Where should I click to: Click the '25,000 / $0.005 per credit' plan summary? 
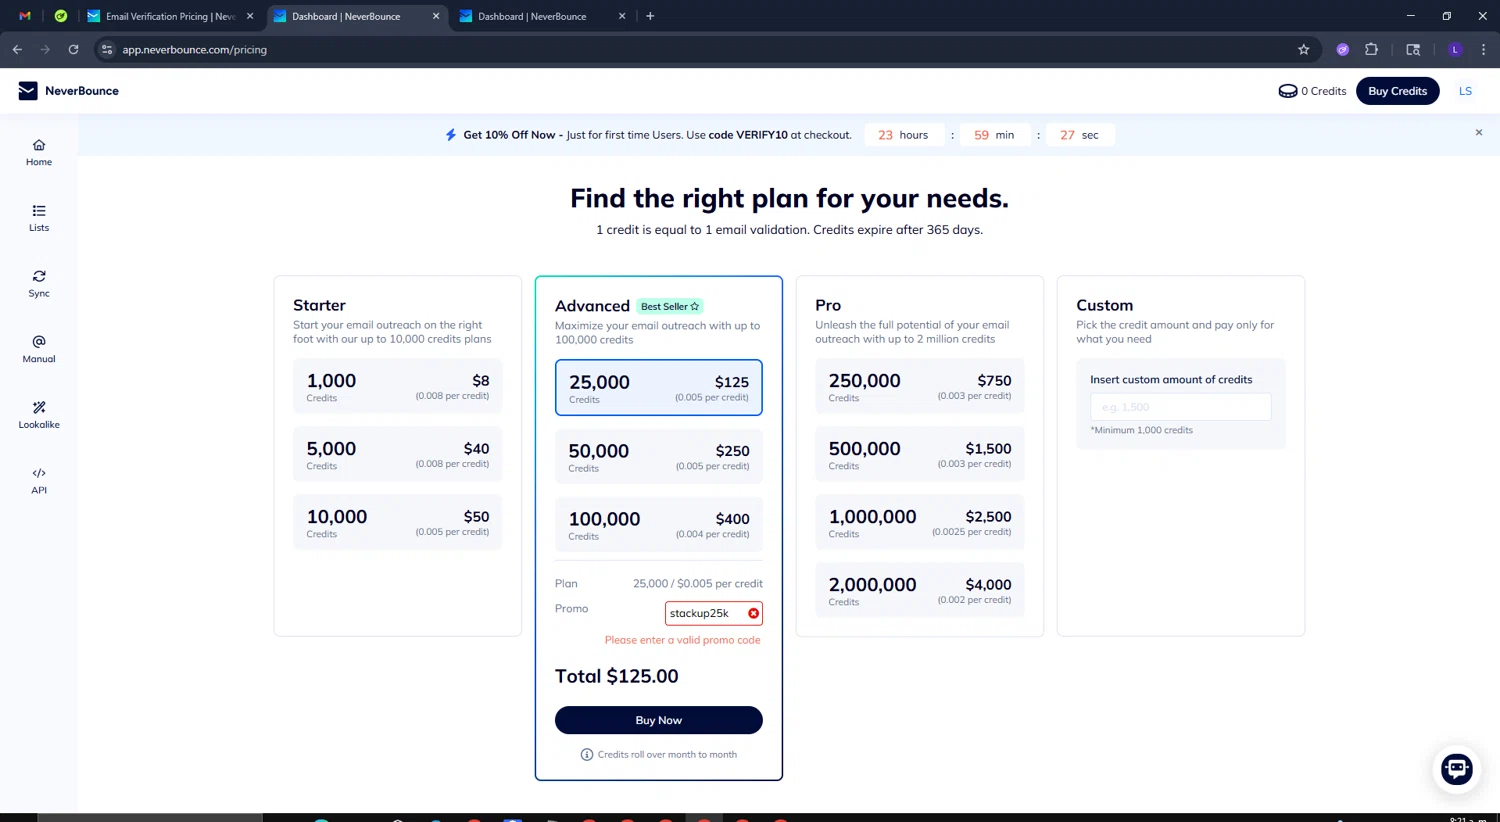click(x=698, y=584)
